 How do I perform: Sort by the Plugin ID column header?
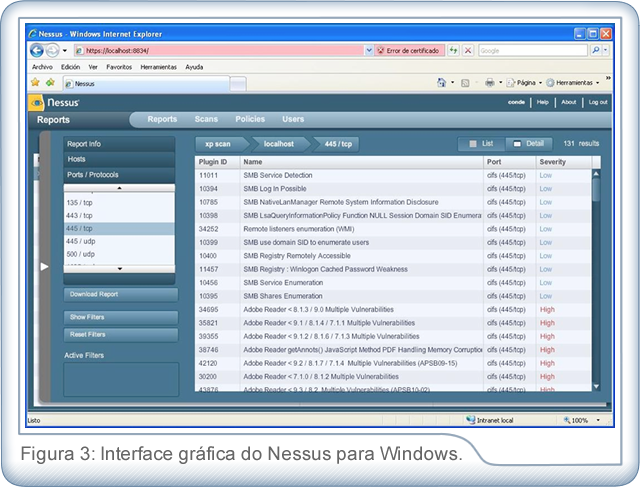(x=218, y=162)
